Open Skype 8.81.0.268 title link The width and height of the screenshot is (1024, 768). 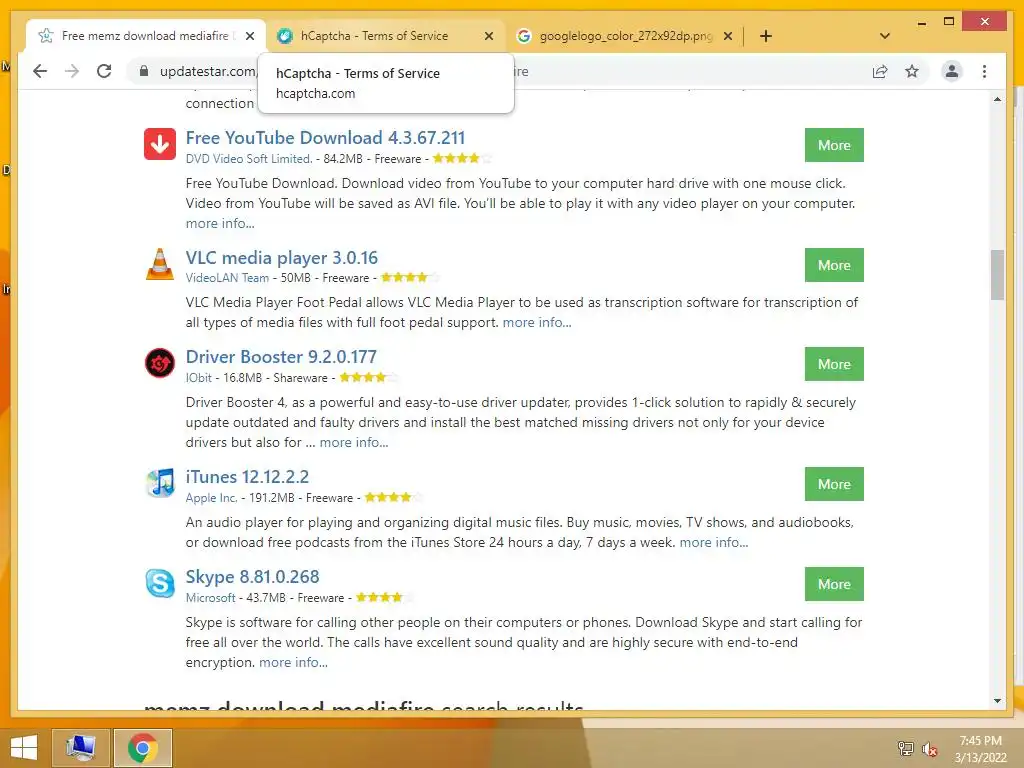(x=252, y=577)
